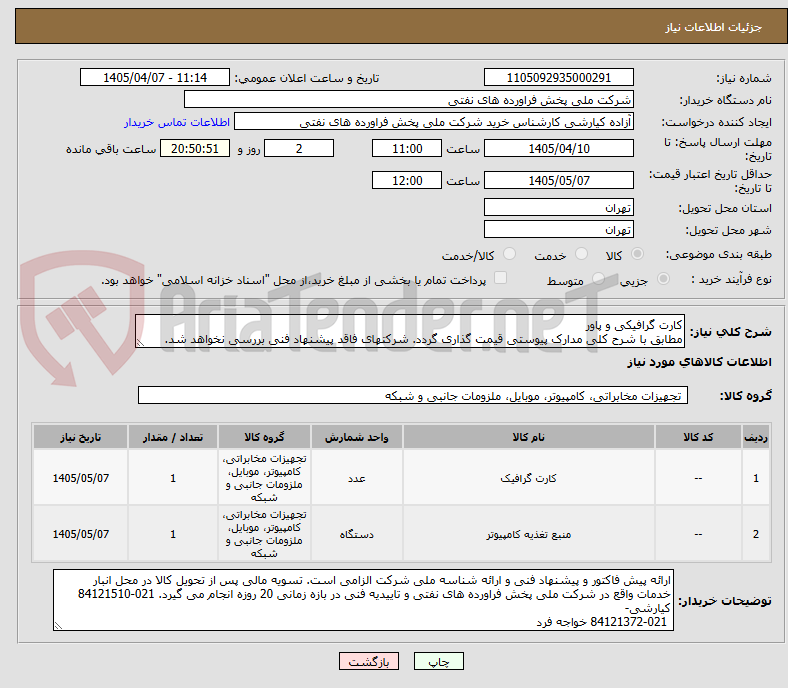788x688 pixels.
Task: Click the واحد شمارش column header
Action: (x=356, y=437)
